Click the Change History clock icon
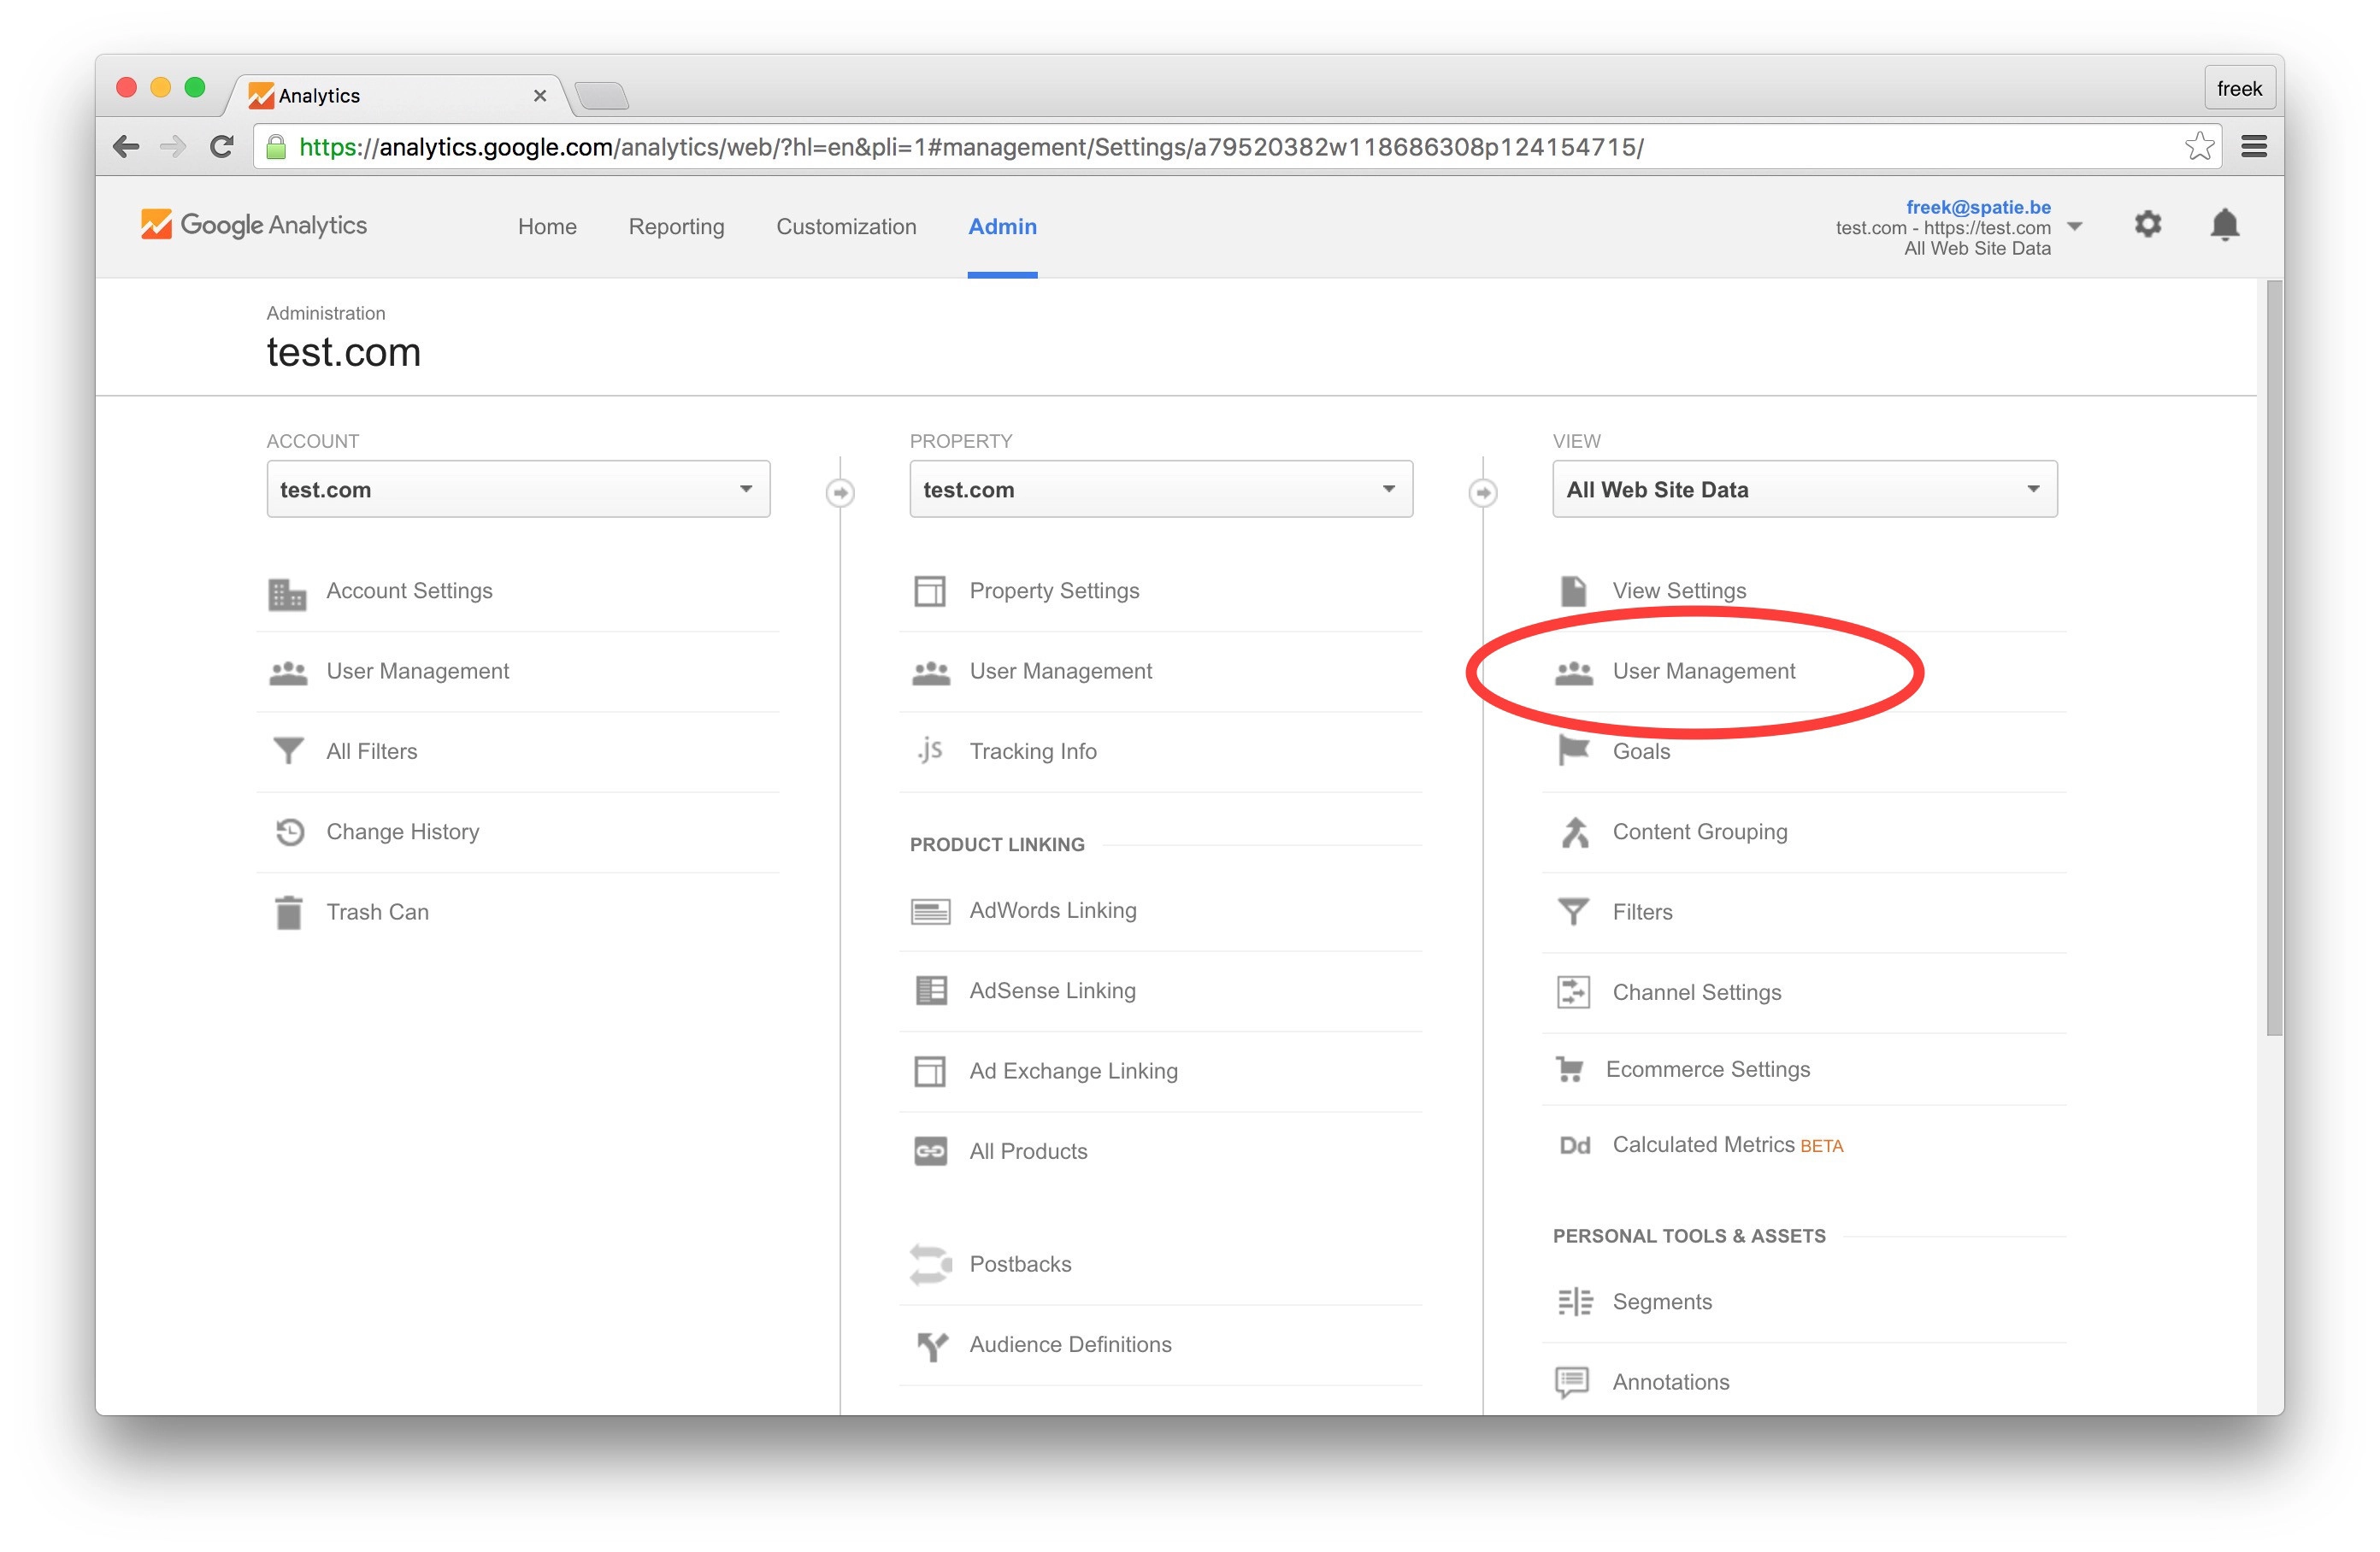2380x1552 pixels. click(289, 832)
